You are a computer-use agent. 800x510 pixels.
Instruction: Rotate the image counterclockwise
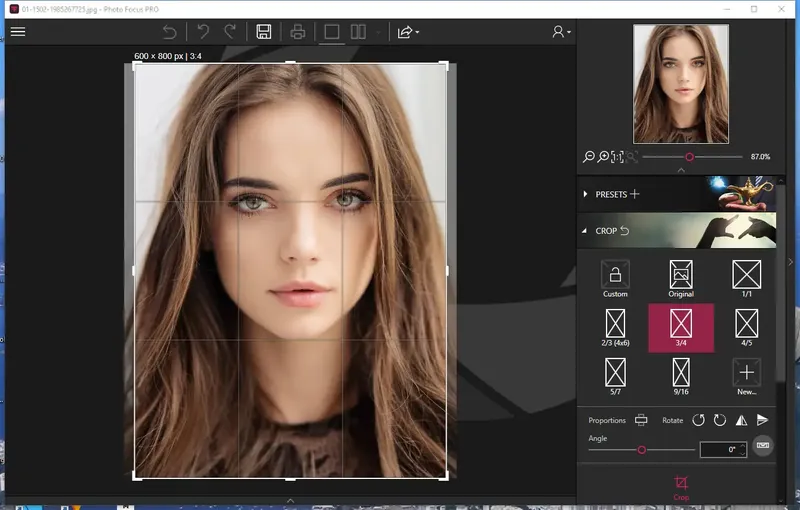tap(698, 420)
